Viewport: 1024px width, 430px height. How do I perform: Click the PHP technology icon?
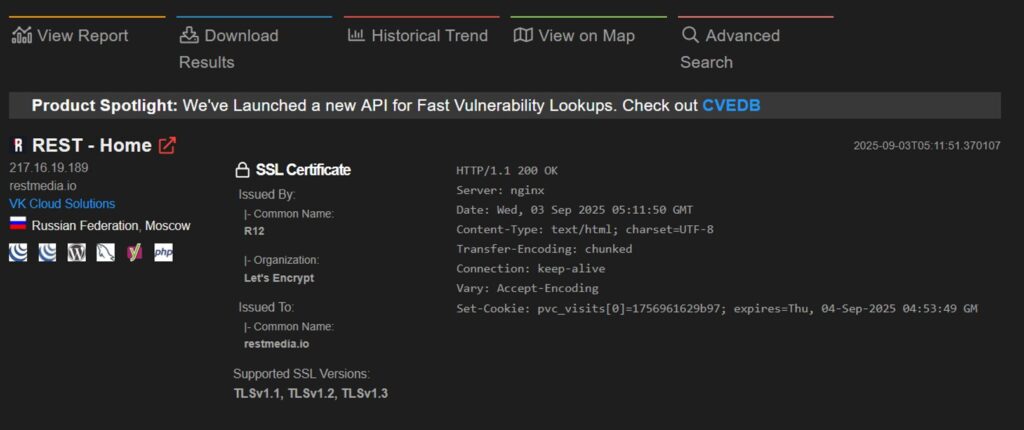click(163, 252)
